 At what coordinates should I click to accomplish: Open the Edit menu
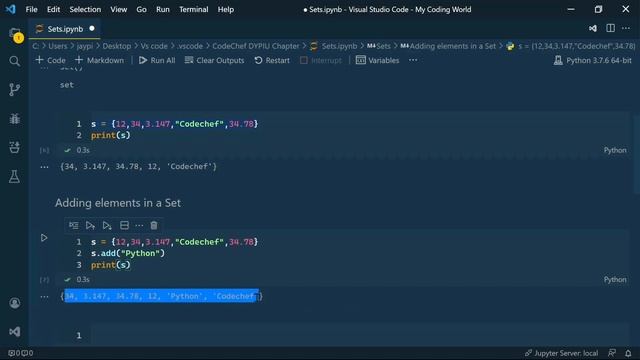53,9
